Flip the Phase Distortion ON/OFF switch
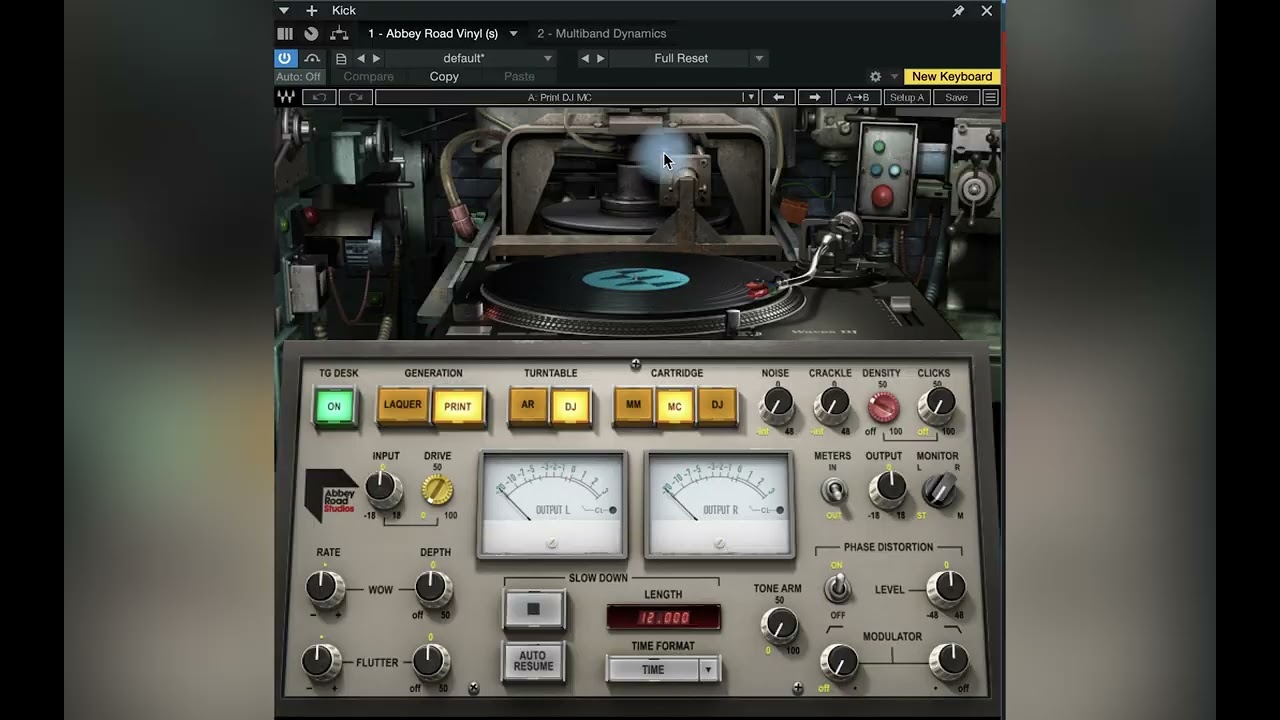Screen dimensions: 1280x720 point(838,588)
